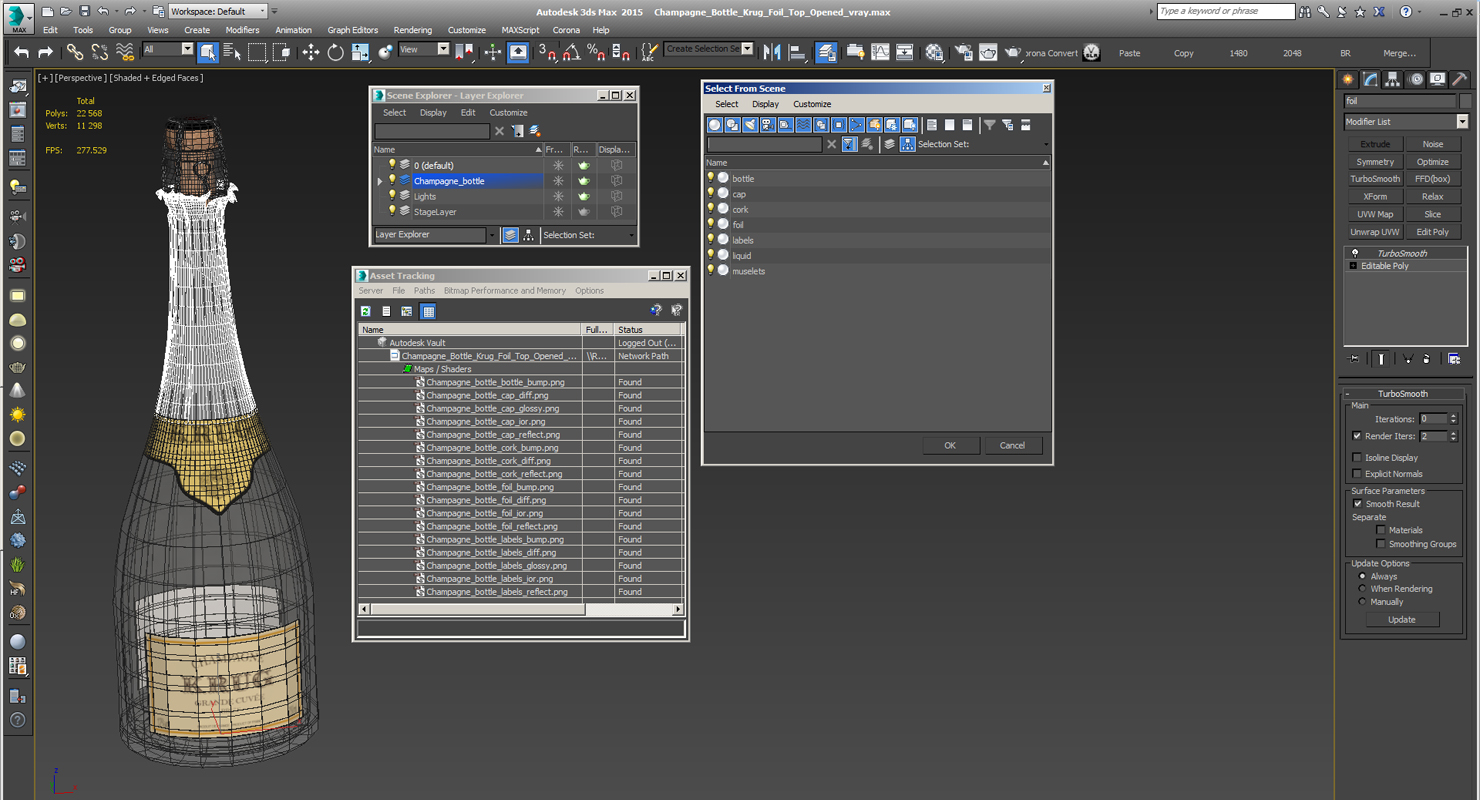Click the object color swatch beside foil
The image size is (1480, 800).
click(x=1465, y=101)
